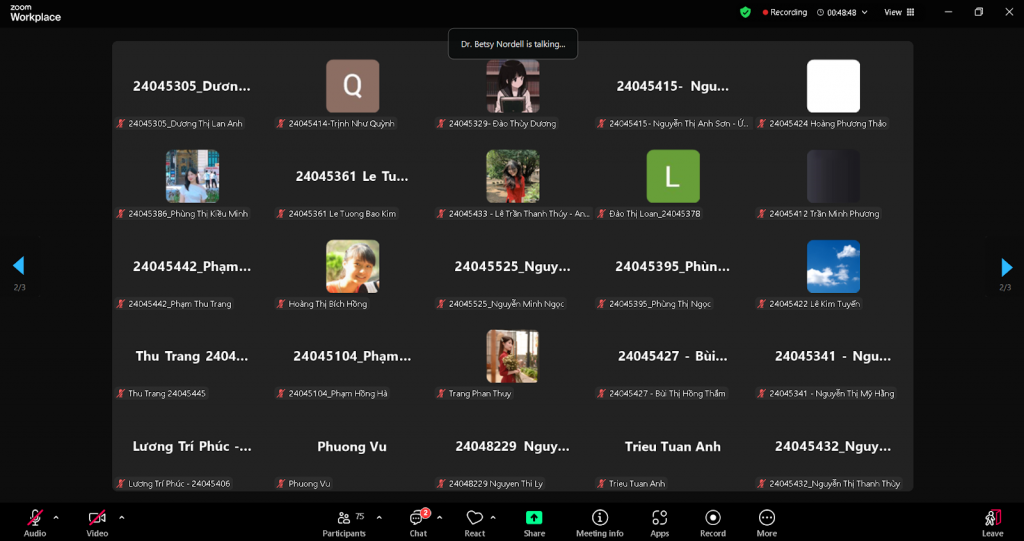Go to next gallery page arrow
Image resolution: width=1024 pixels, height=541 pixels.
click(x=1006, y=267)
